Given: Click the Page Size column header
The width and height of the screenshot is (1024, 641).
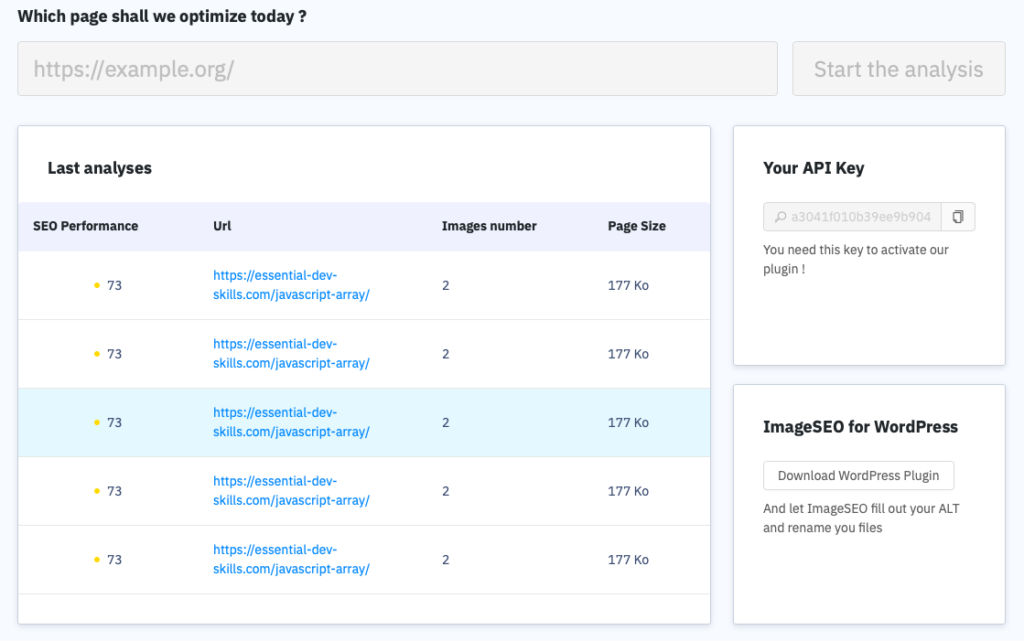Looking at the screenshot, I should pos(636,226).
